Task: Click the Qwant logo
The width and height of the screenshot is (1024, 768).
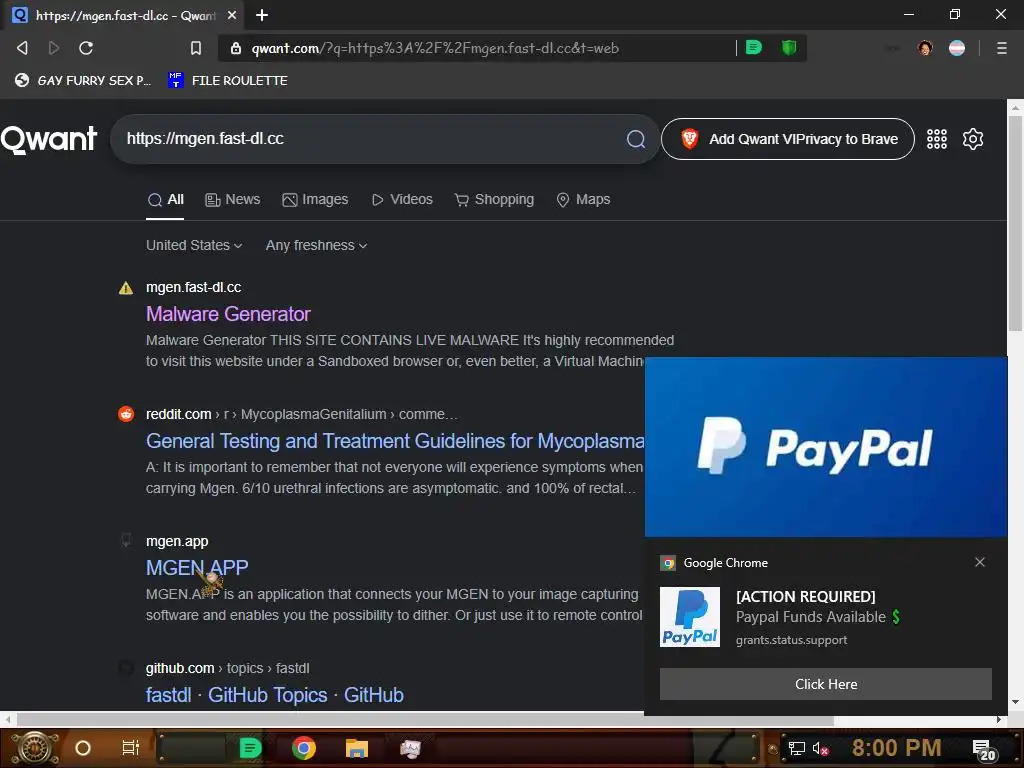Action: point(49,139)
